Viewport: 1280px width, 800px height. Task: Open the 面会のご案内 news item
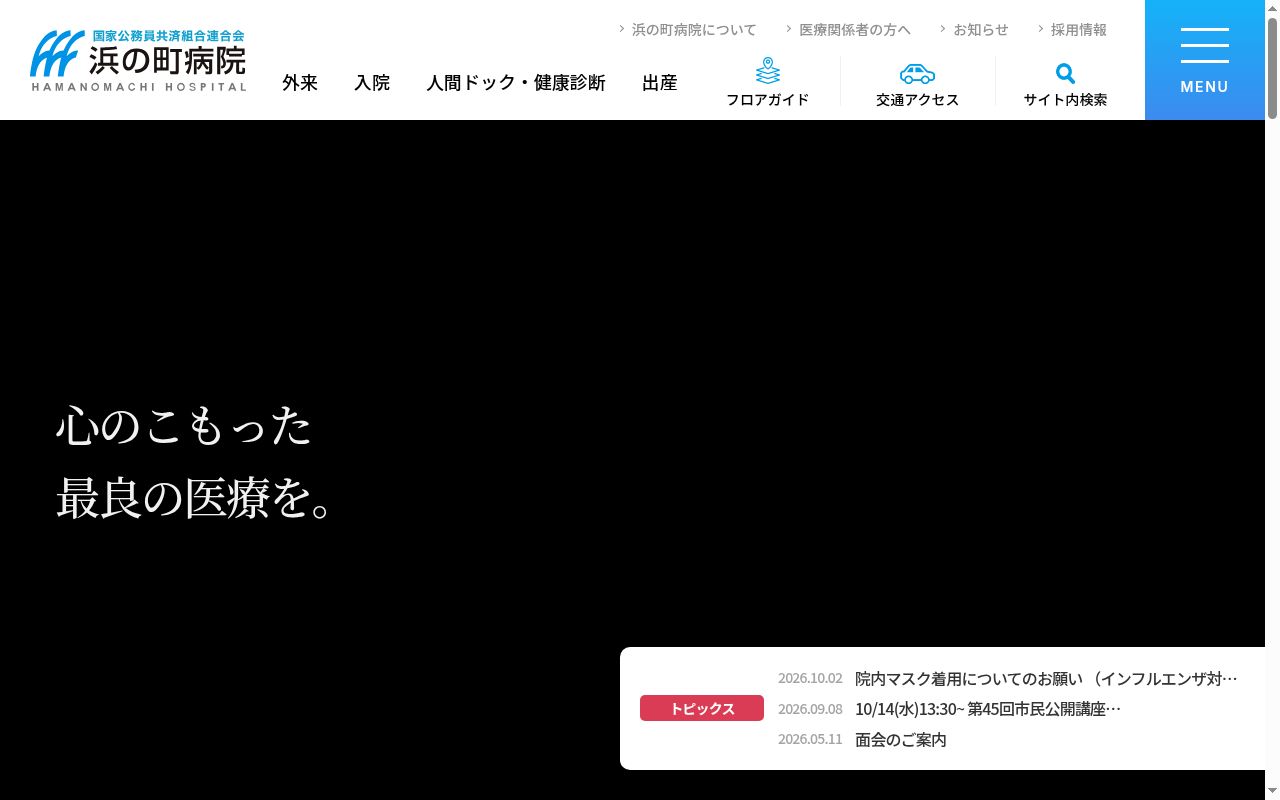tap(901, 739)
